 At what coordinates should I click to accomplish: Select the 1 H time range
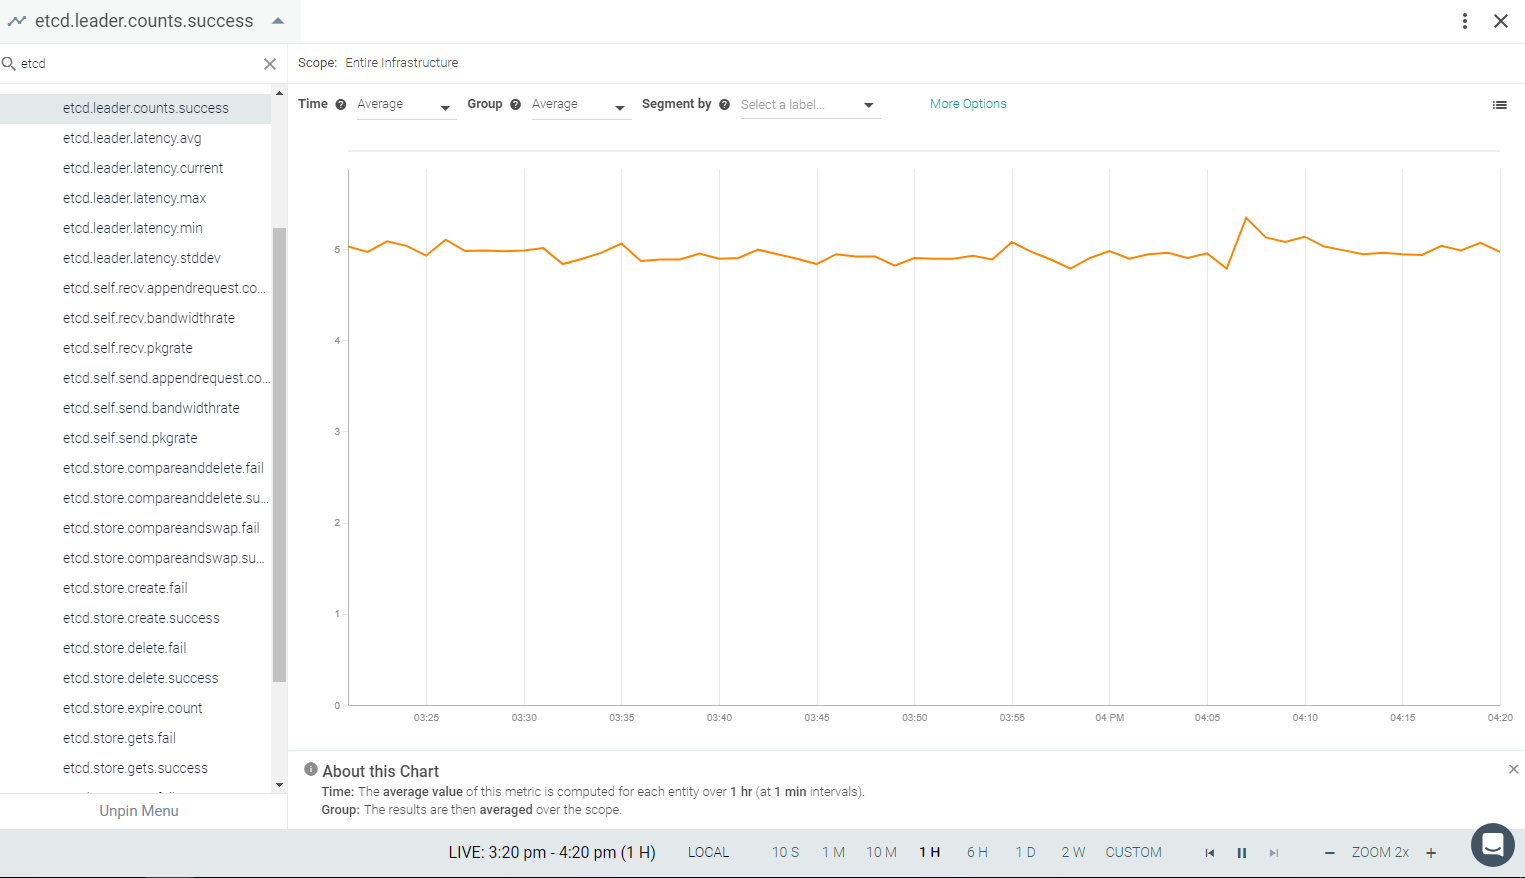[930, 853]
